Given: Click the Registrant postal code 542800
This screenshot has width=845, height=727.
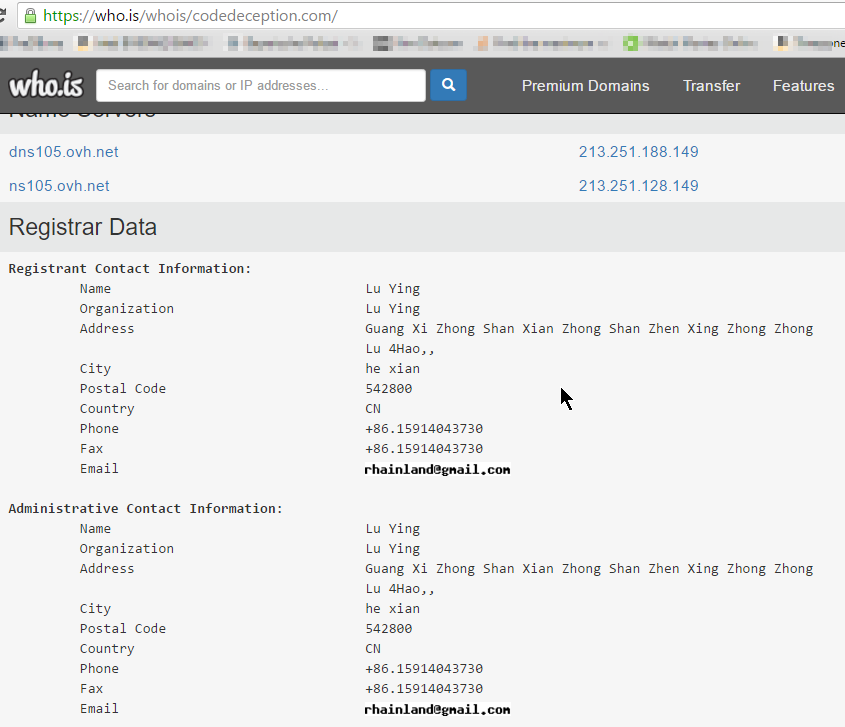Looking at the screenshot, I should [x=388, y=389].
